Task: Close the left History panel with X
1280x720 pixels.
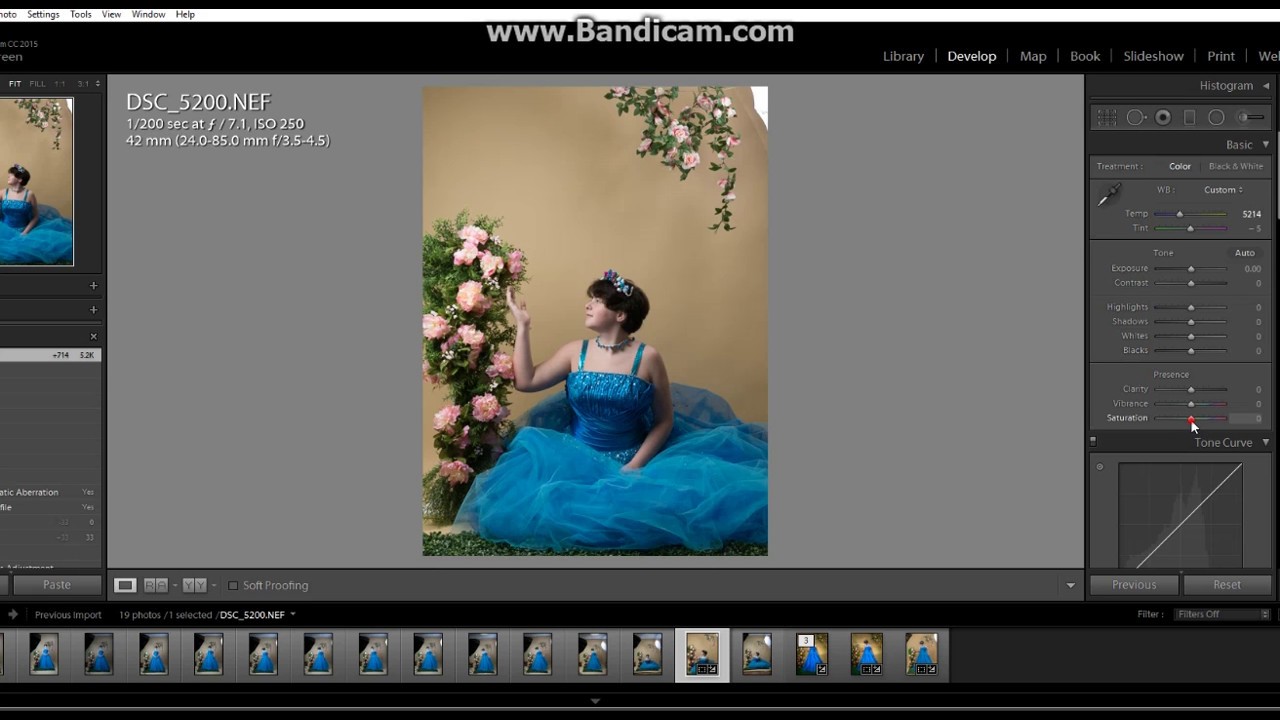Action: [x=94, y=336]
